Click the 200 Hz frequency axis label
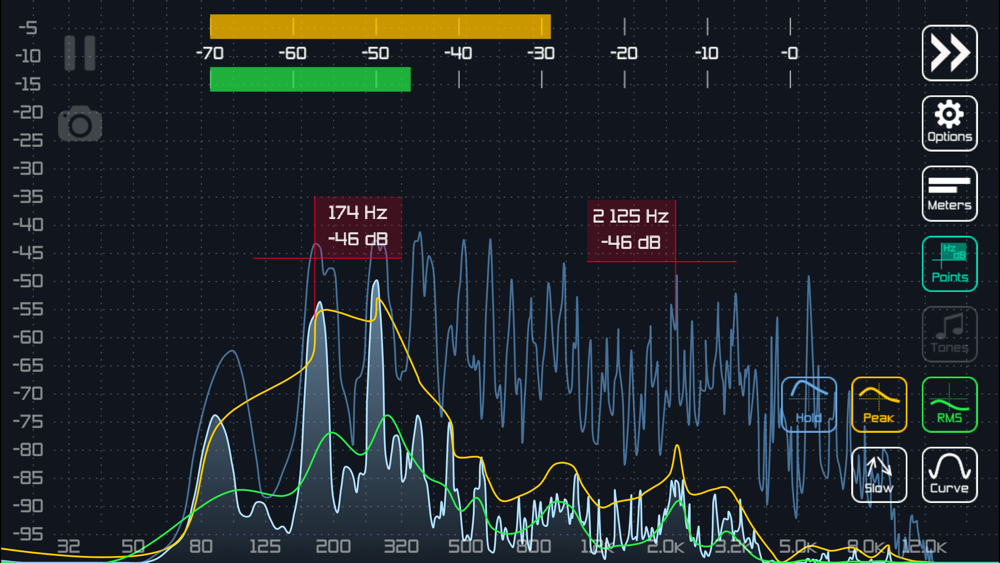 (x=333, y=546)
